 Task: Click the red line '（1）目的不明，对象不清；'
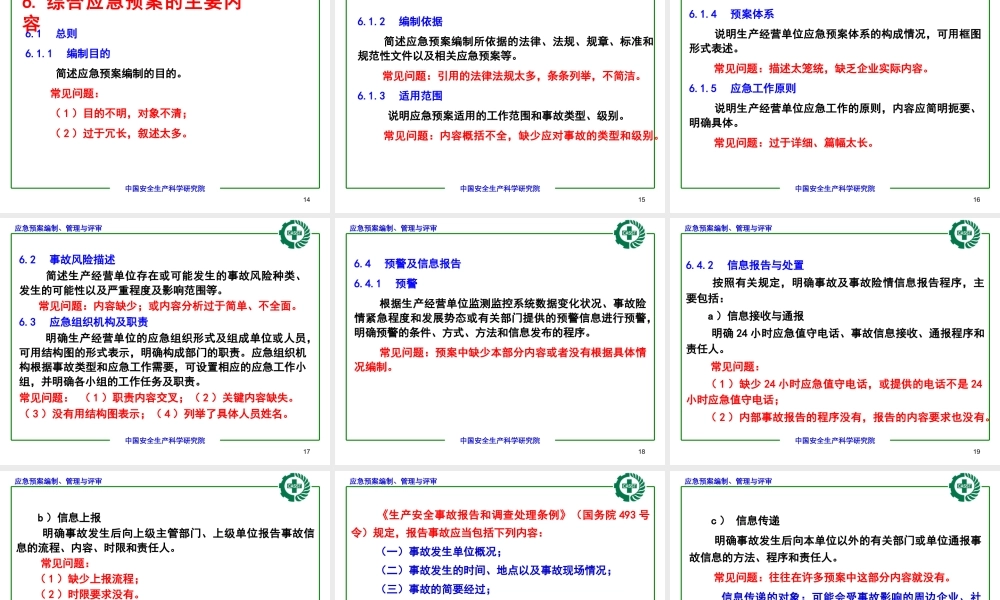tap(121, 113)
